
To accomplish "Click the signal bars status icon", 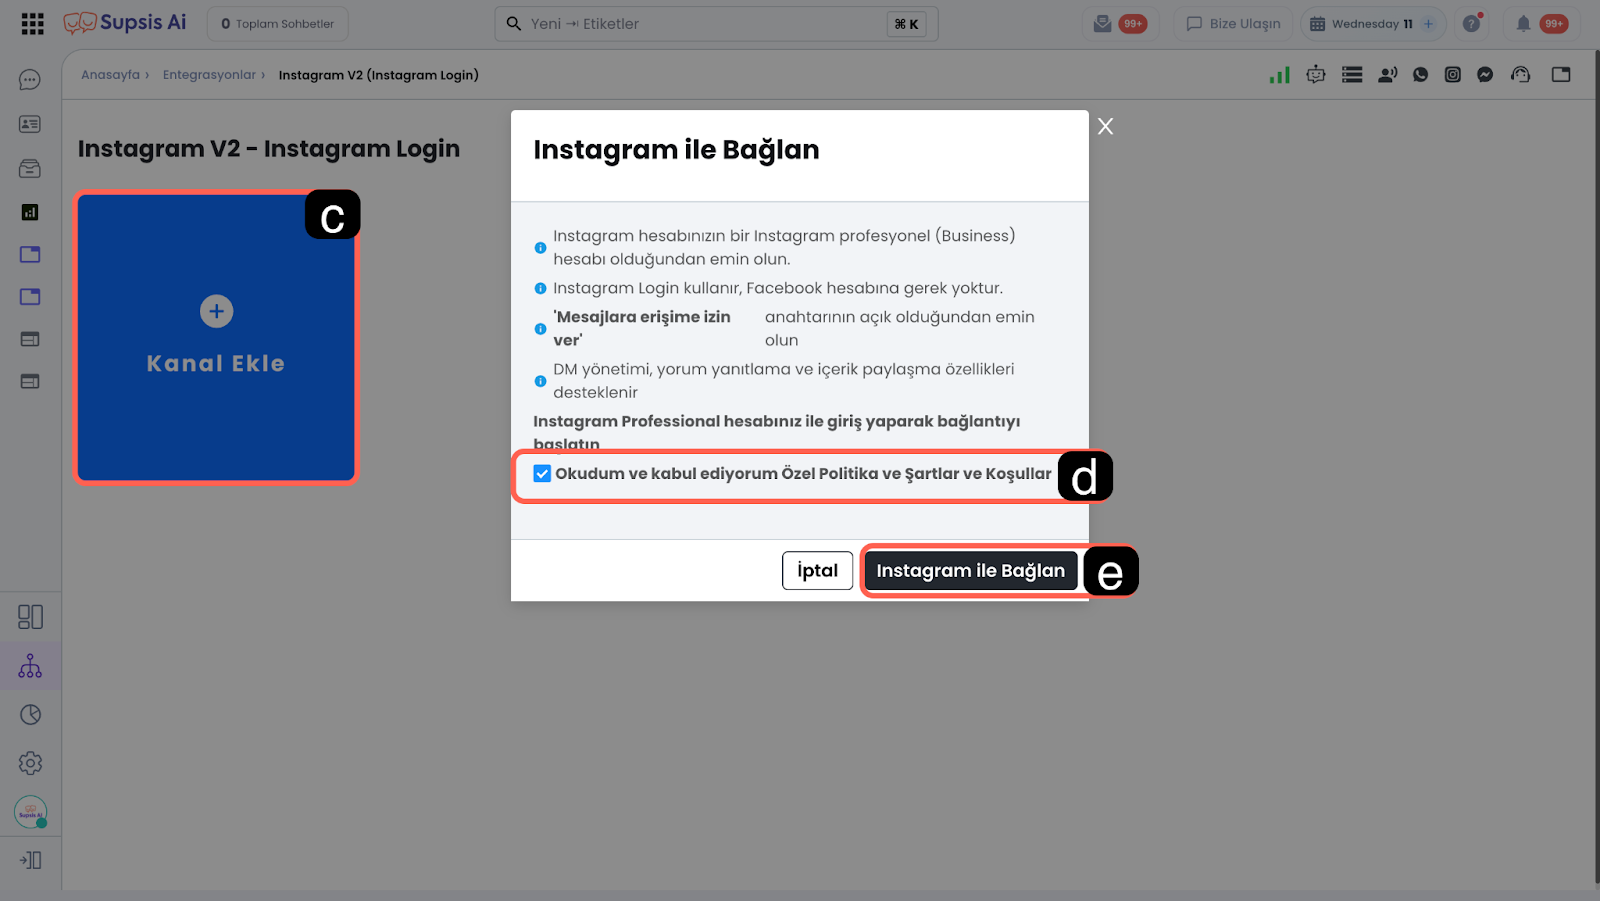I will coord(1280,75).
